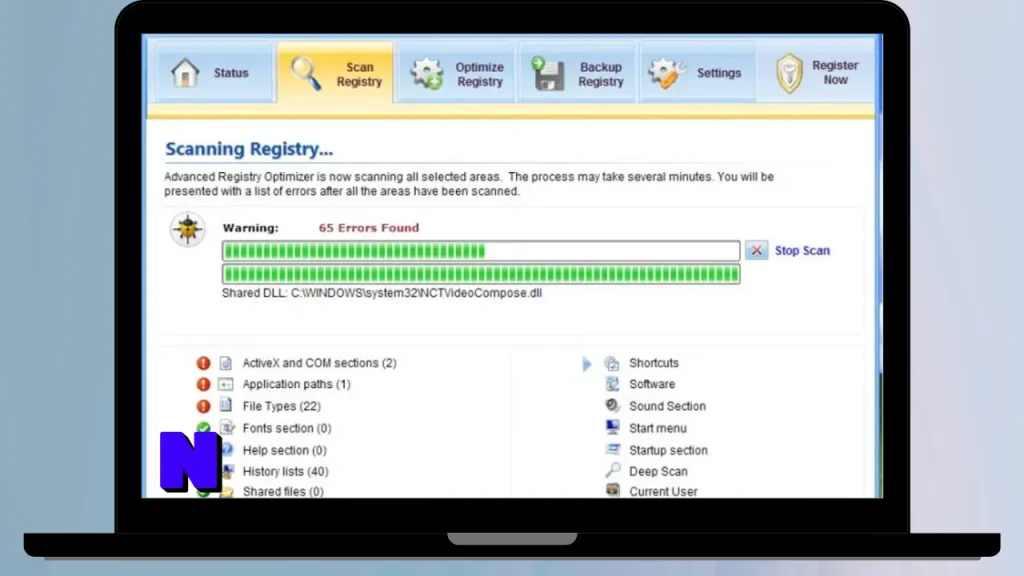Click the Application paths error alert icon

pos(204,385)
